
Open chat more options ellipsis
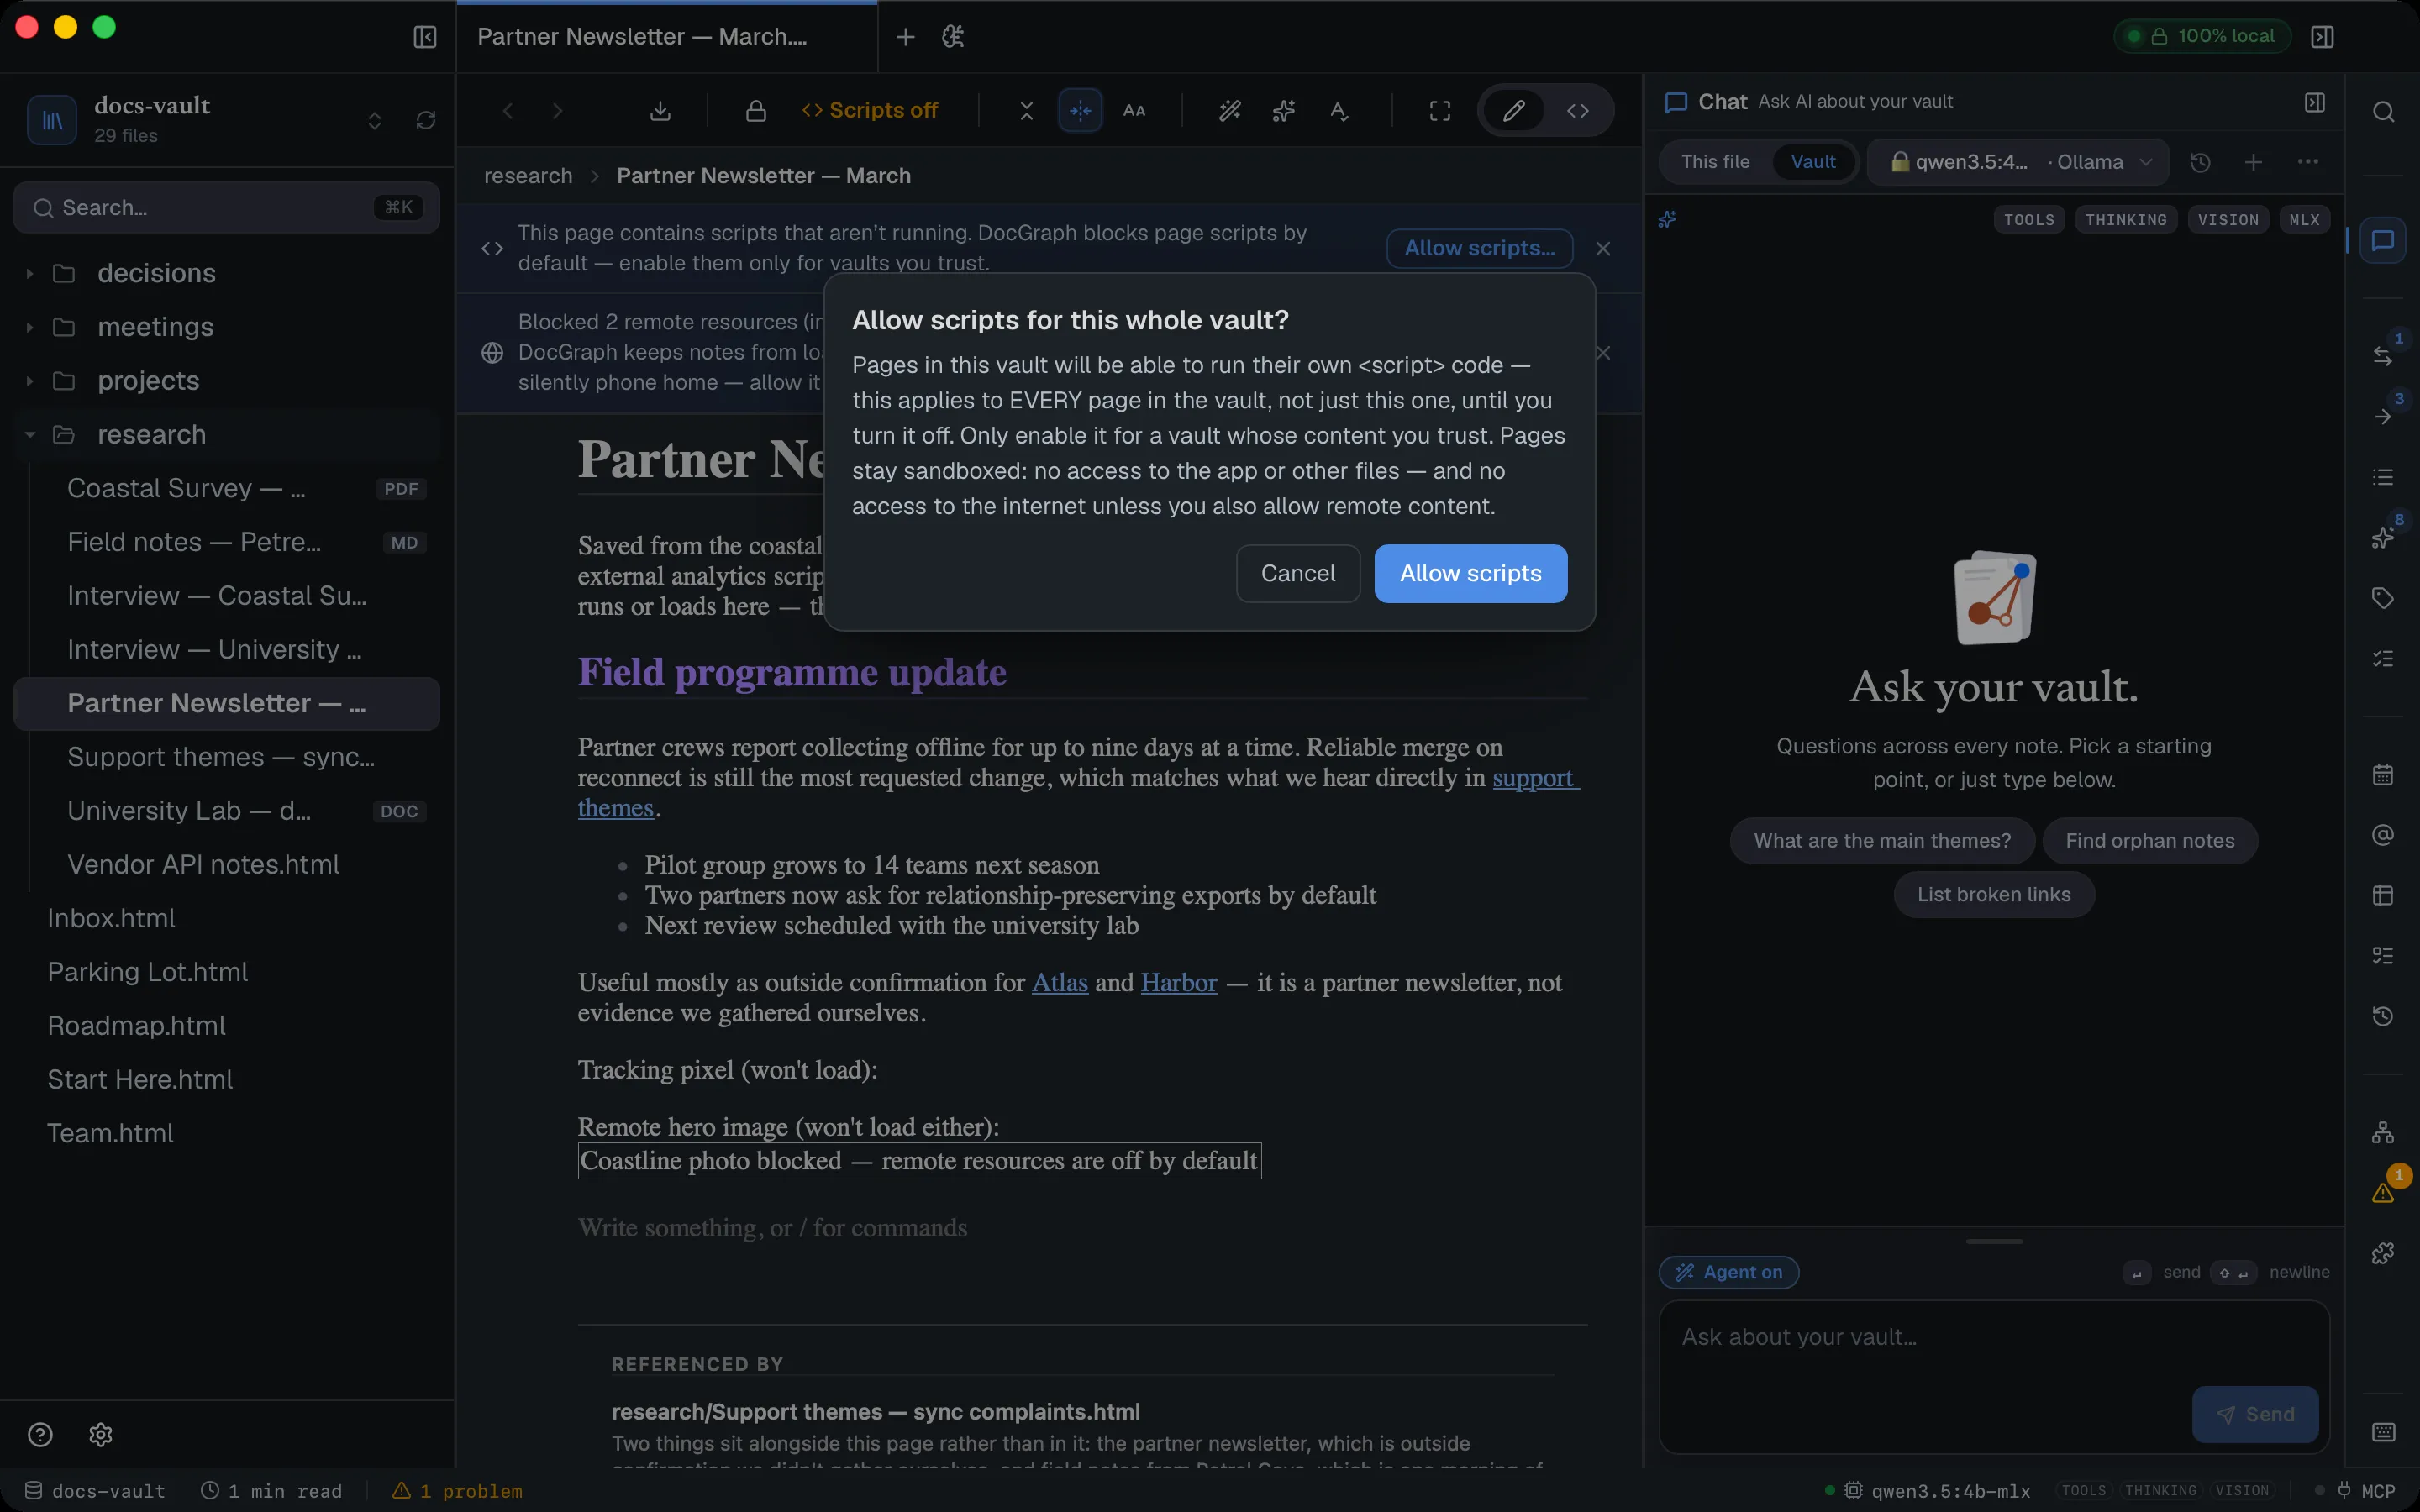[x=2308, y=162]
